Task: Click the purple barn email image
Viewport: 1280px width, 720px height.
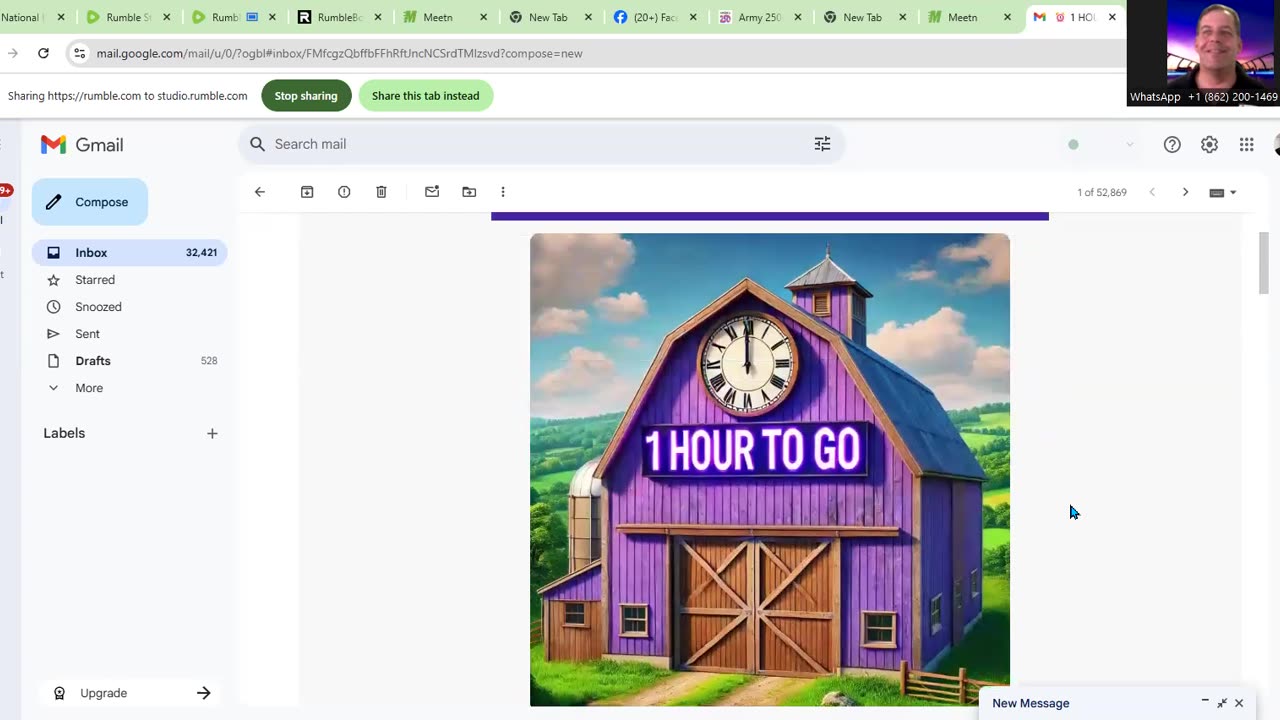Action: click(x=770, y=470)
